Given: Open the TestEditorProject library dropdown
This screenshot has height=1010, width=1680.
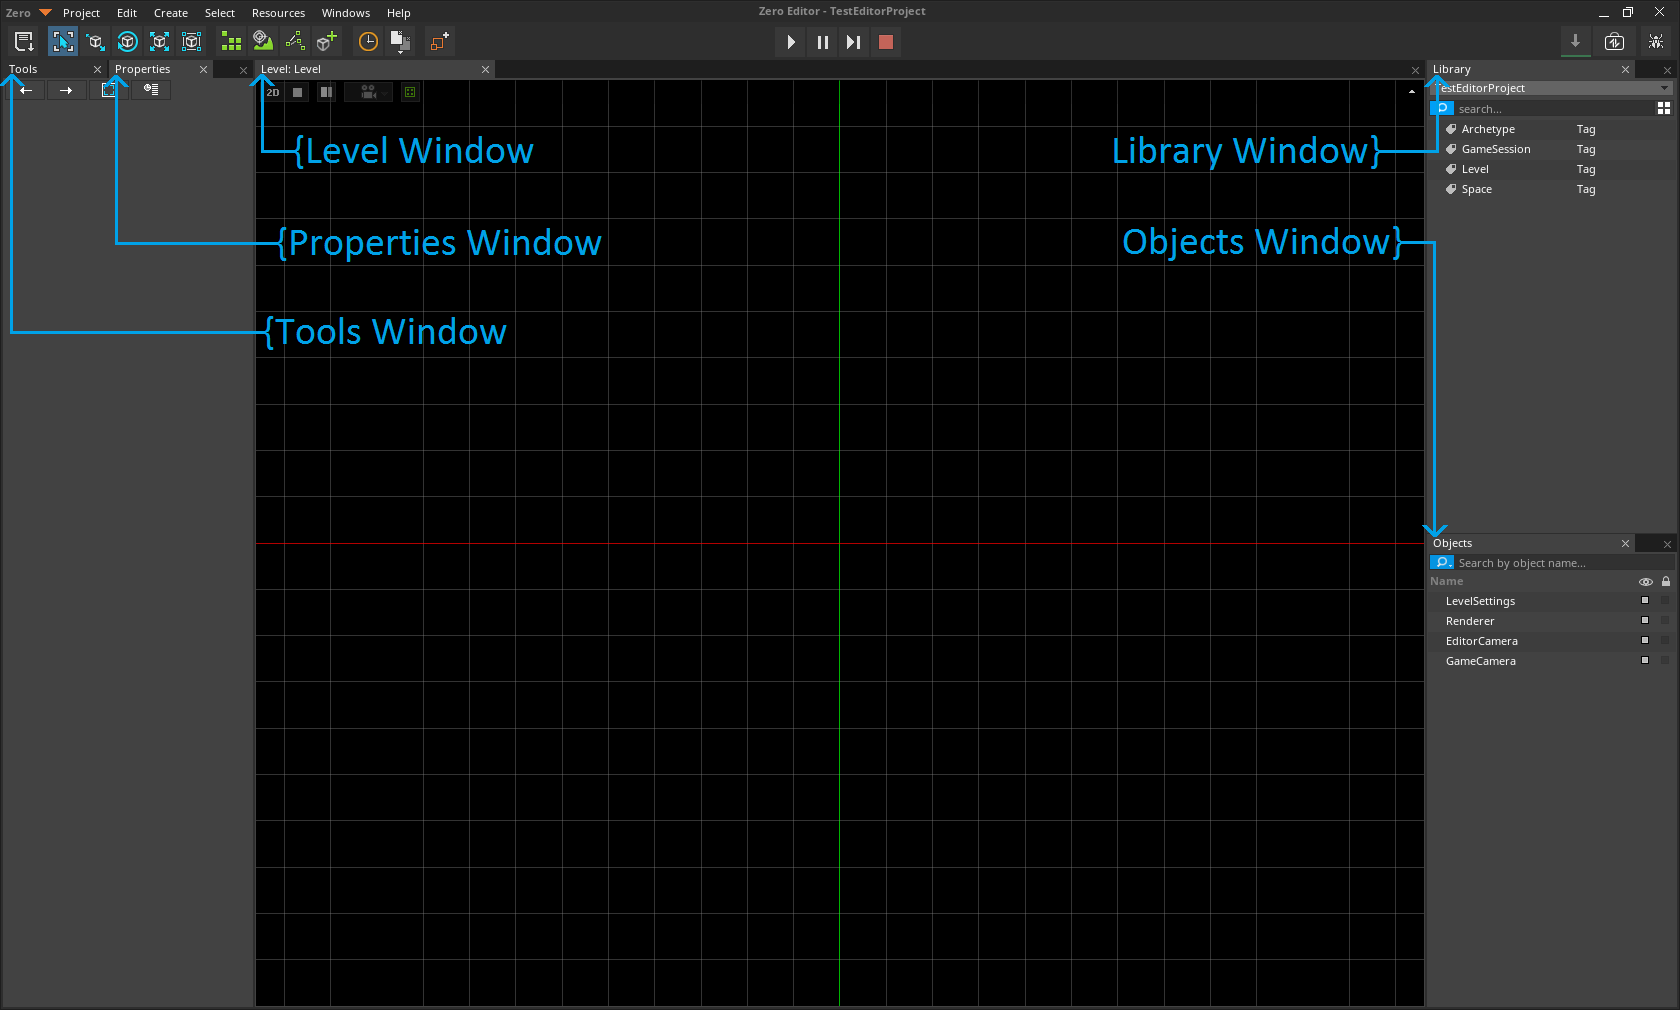Looking at the screenshot, I should click(x=1553, y=88).
